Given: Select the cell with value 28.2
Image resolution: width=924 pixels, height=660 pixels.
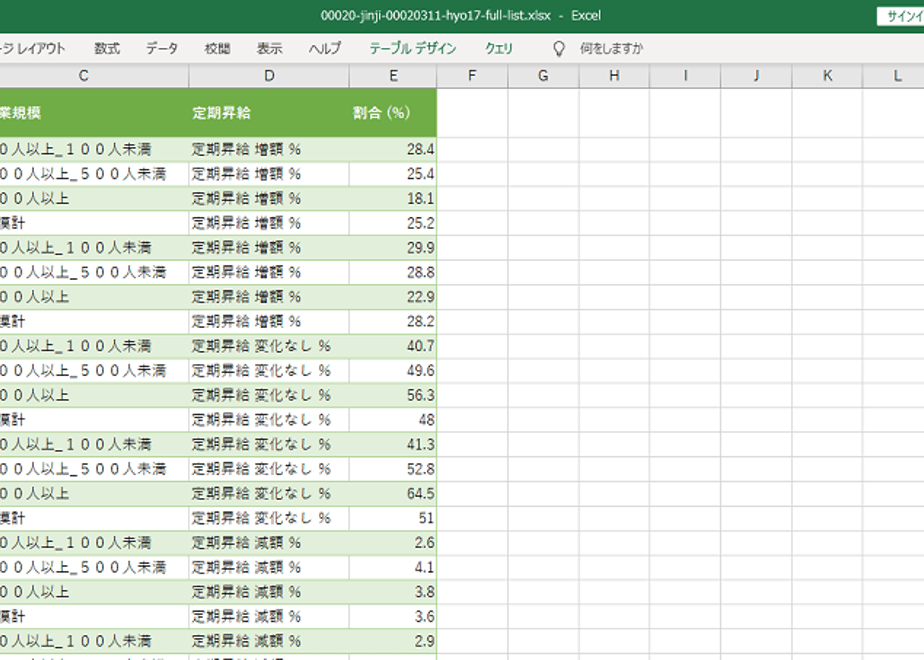Looking at the screenshot, I should click(393, 322).
